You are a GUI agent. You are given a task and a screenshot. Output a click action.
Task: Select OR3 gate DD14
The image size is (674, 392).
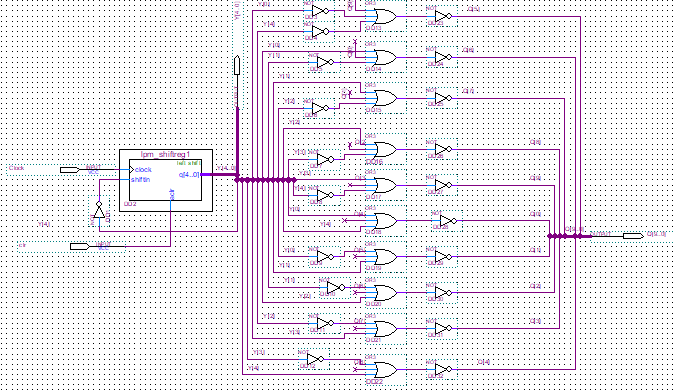(x=386, y=57)
